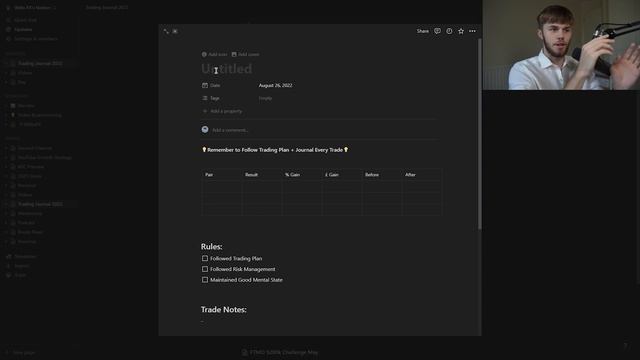This screenshot has width=640, height=360.
Task: Click the Tags property list icon
Action: coord(205,98)
